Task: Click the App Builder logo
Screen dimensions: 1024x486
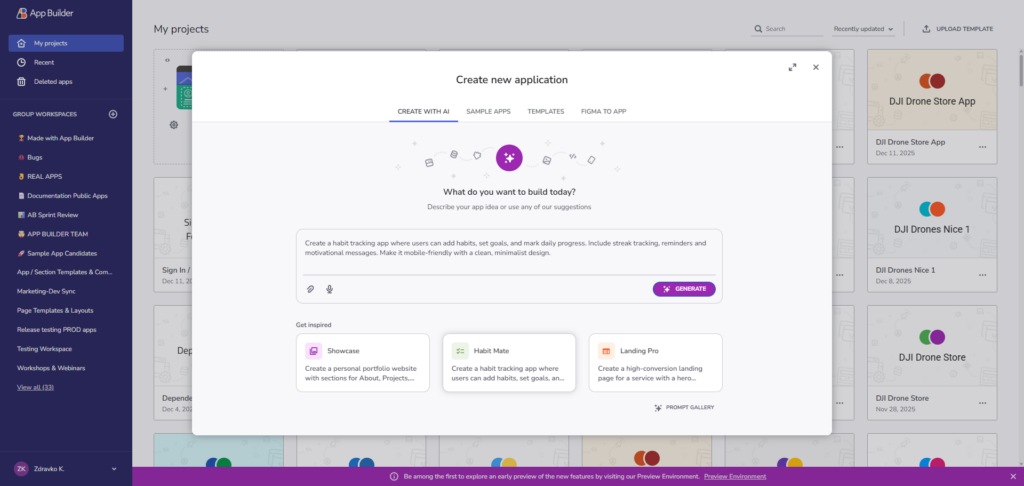Action: [44, 13]
